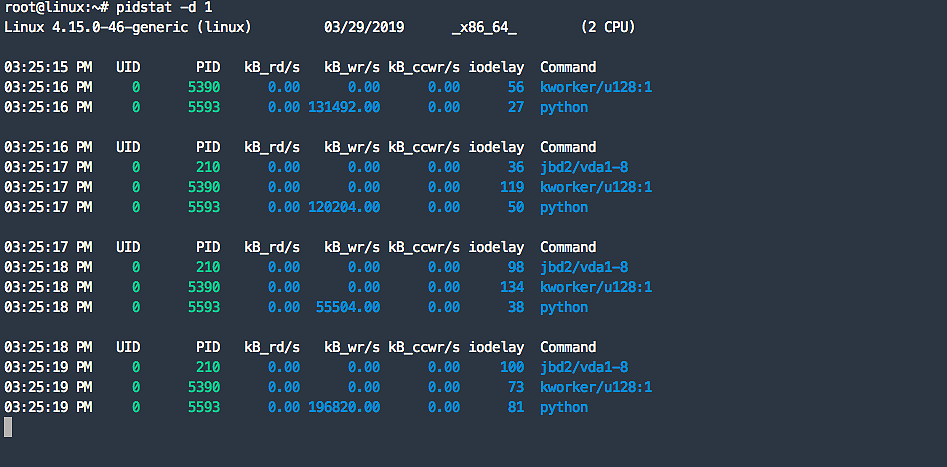947x467 pixels.
Task: Click the iodelay value 134
Action: (x=512, y=287)
